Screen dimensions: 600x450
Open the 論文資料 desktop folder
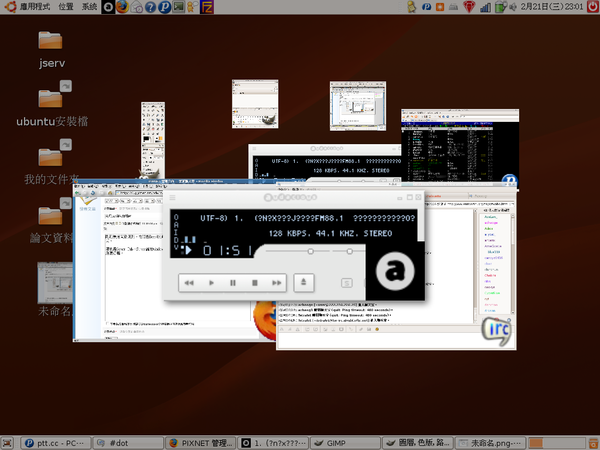51,215
